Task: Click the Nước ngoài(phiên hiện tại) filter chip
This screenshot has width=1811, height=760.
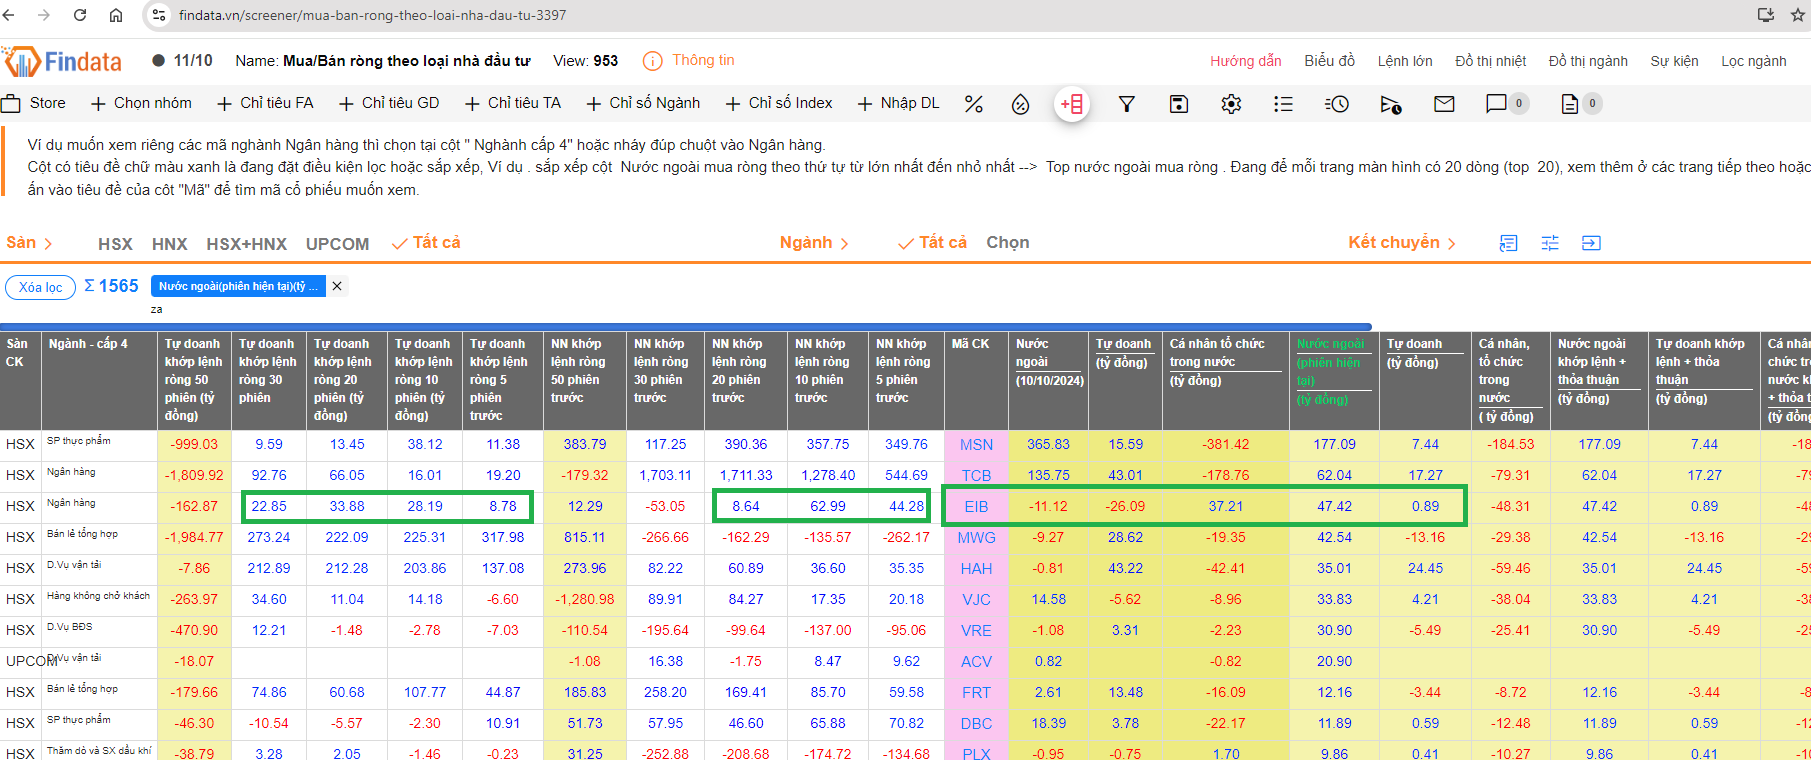Action: (238, 286)
